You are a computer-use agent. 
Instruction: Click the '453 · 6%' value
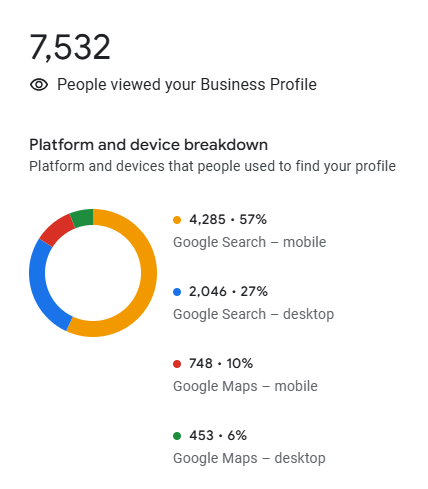(x=218, y=436)
